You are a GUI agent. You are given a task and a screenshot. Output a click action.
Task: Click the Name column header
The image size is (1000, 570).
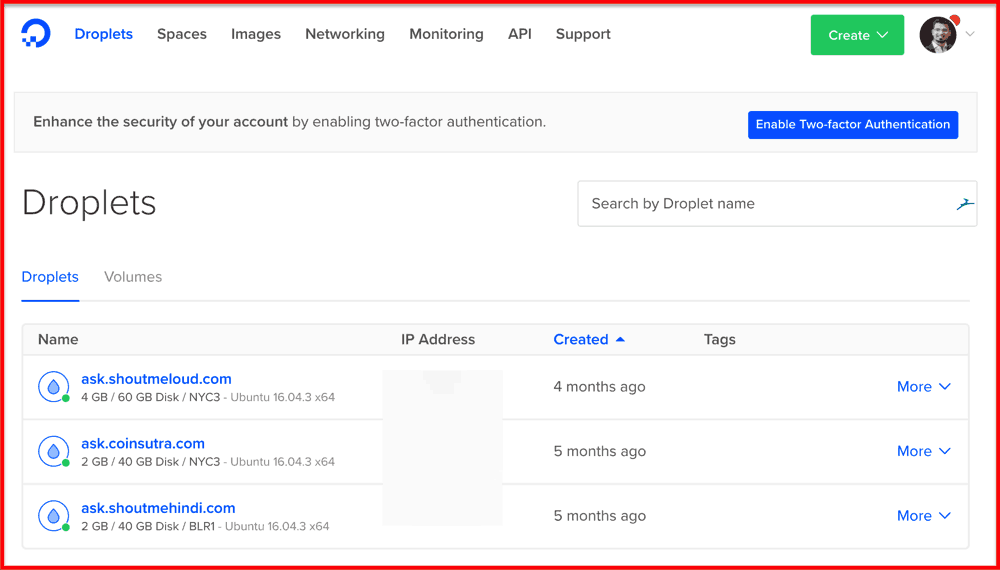[x=58, y=340]
